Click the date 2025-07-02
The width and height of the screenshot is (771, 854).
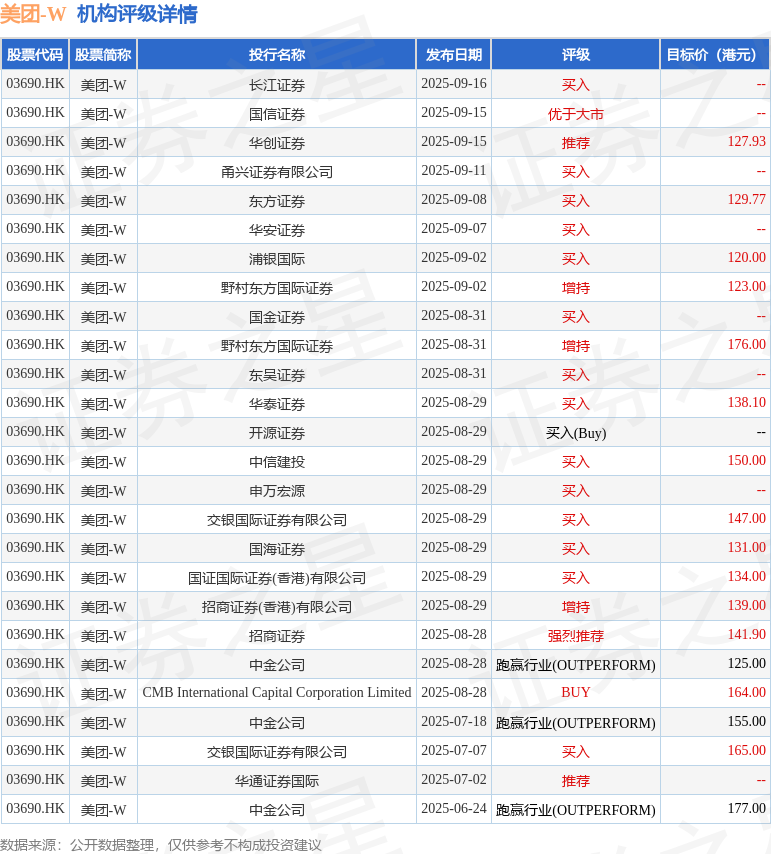[454, 779]
